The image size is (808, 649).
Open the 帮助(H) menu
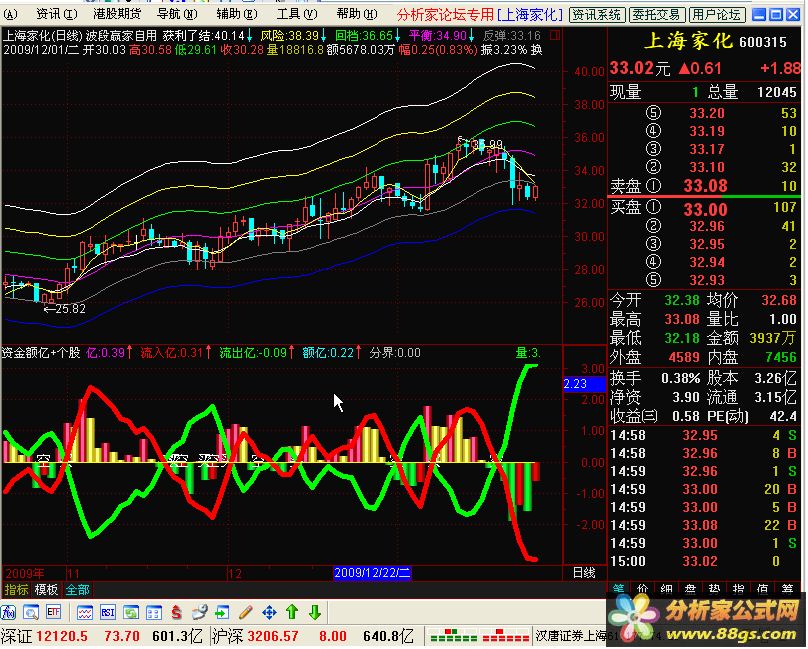click(357, 14)
